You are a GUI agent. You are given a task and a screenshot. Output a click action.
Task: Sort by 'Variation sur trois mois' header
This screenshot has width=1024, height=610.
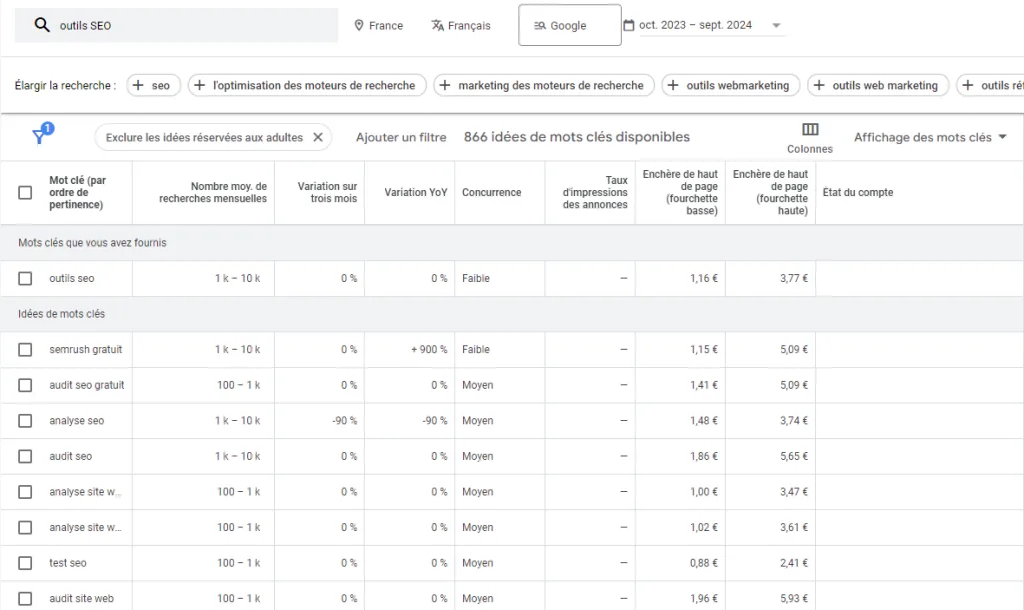click(x=327, y=193)
